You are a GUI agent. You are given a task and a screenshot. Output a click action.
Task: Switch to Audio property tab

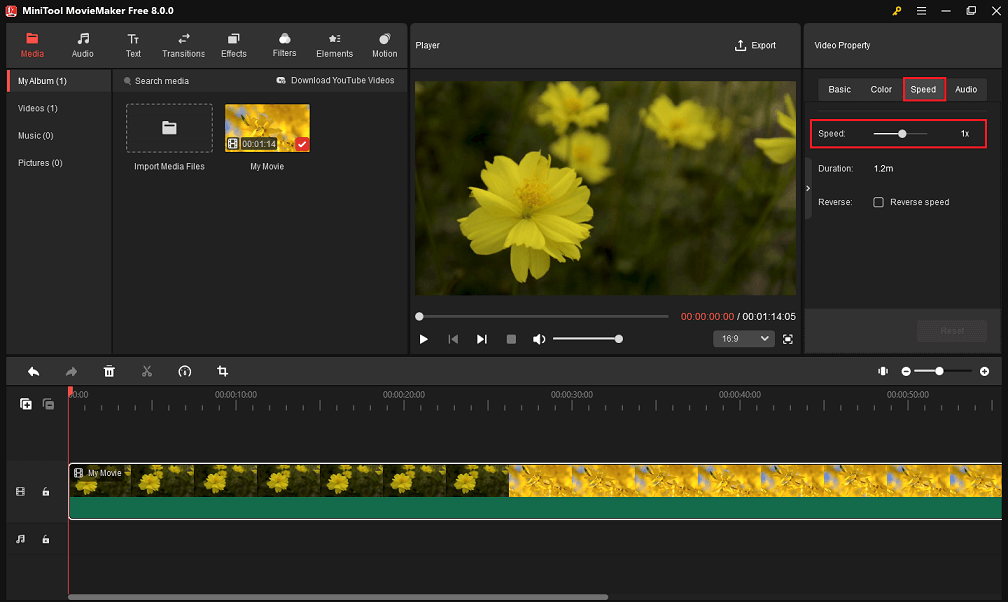pos(966,89)
